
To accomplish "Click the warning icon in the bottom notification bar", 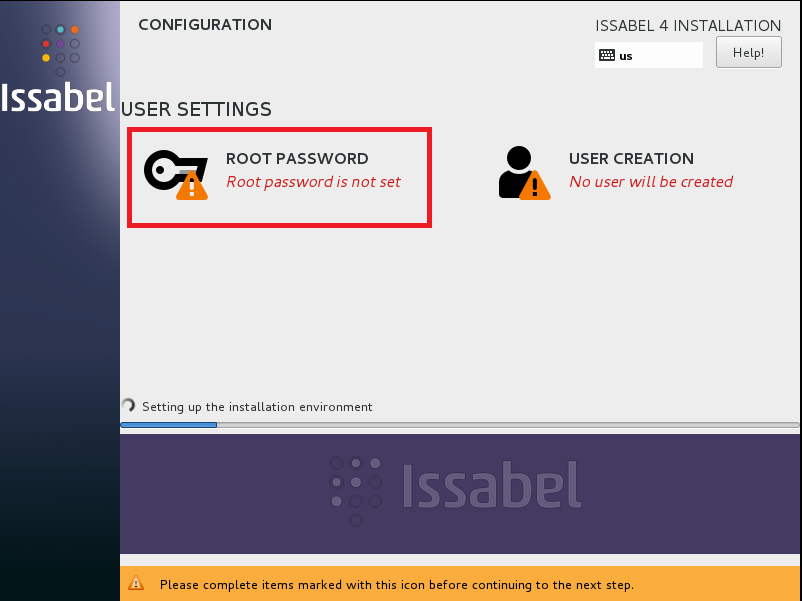I will (x=138, y=584).
